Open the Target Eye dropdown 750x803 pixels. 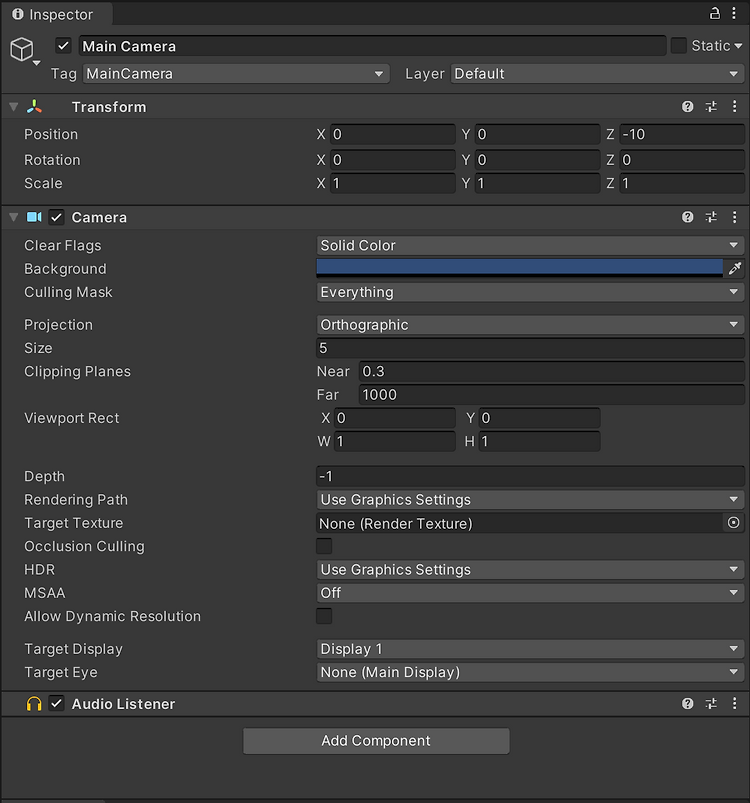tap(530, 672)
